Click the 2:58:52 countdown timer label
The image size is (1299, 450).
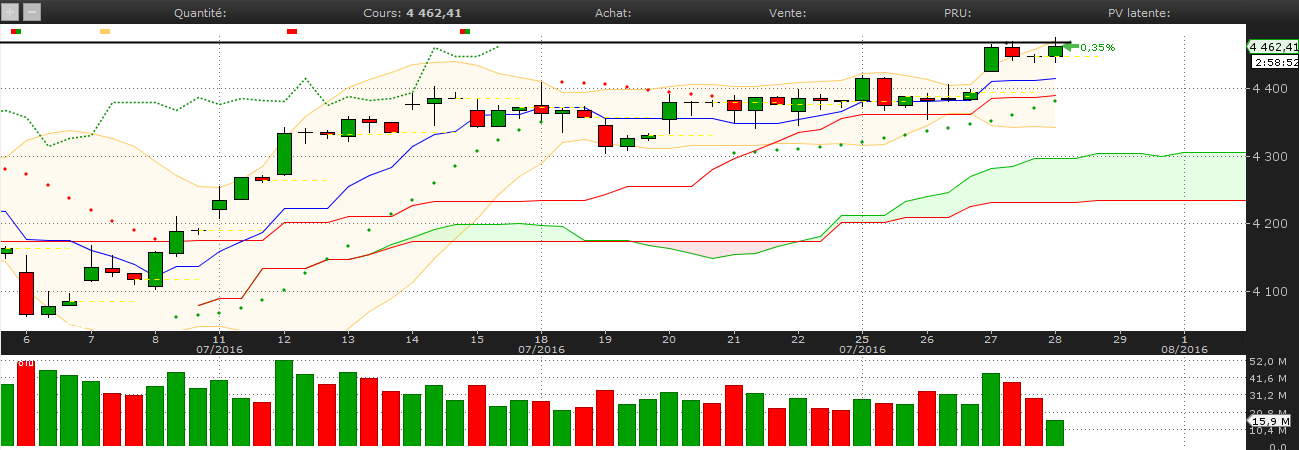coord(1272,62)
